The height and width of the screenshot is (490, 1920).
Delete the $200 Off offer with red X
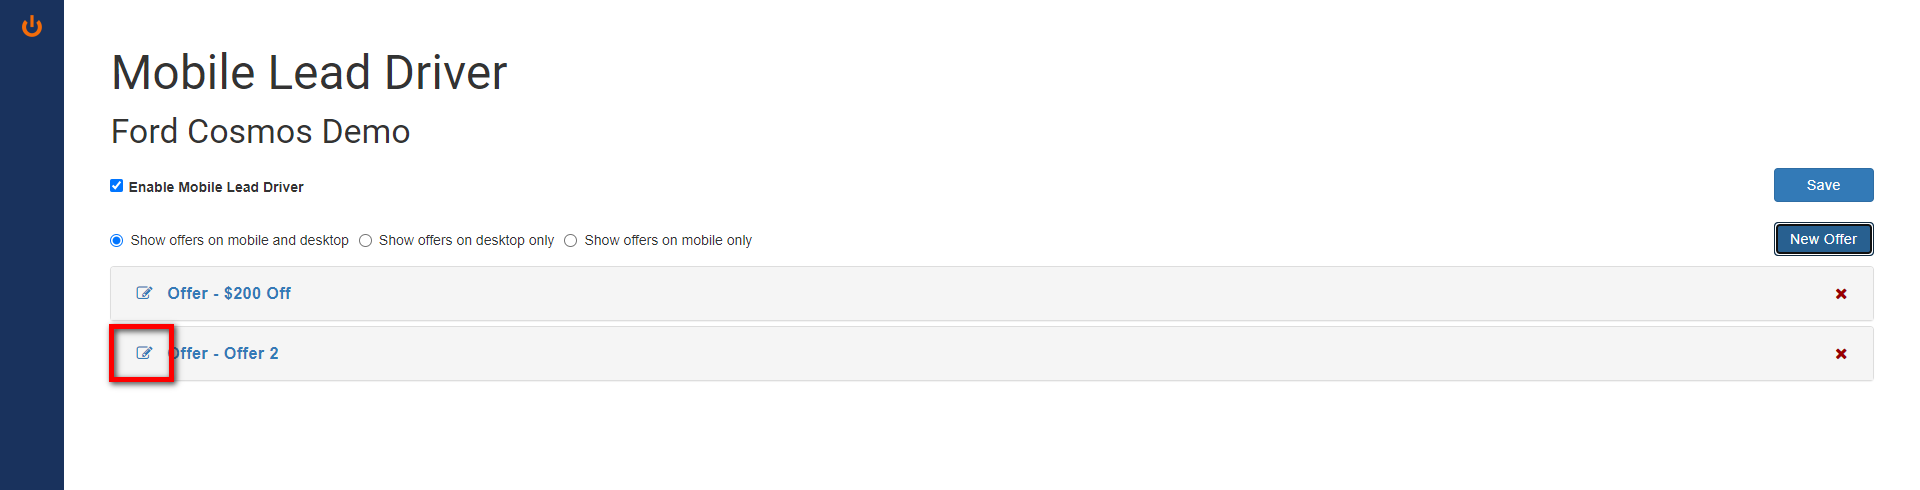[1840, 294]
